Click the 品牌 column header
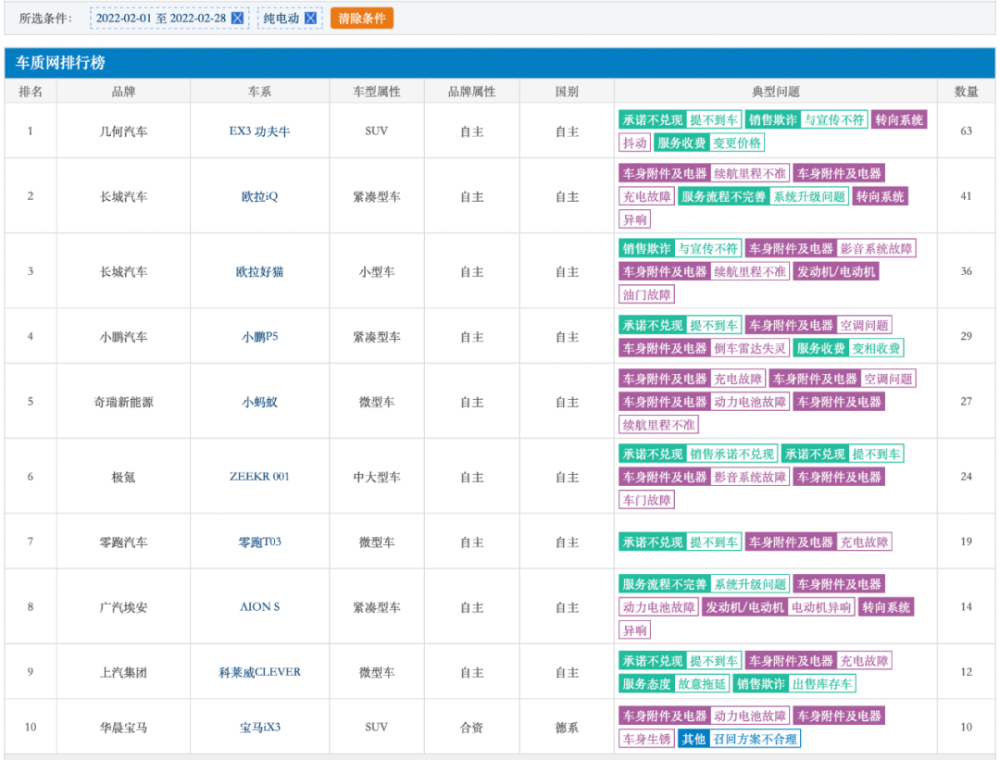1000x760 pixels. [x=123, y=92]
